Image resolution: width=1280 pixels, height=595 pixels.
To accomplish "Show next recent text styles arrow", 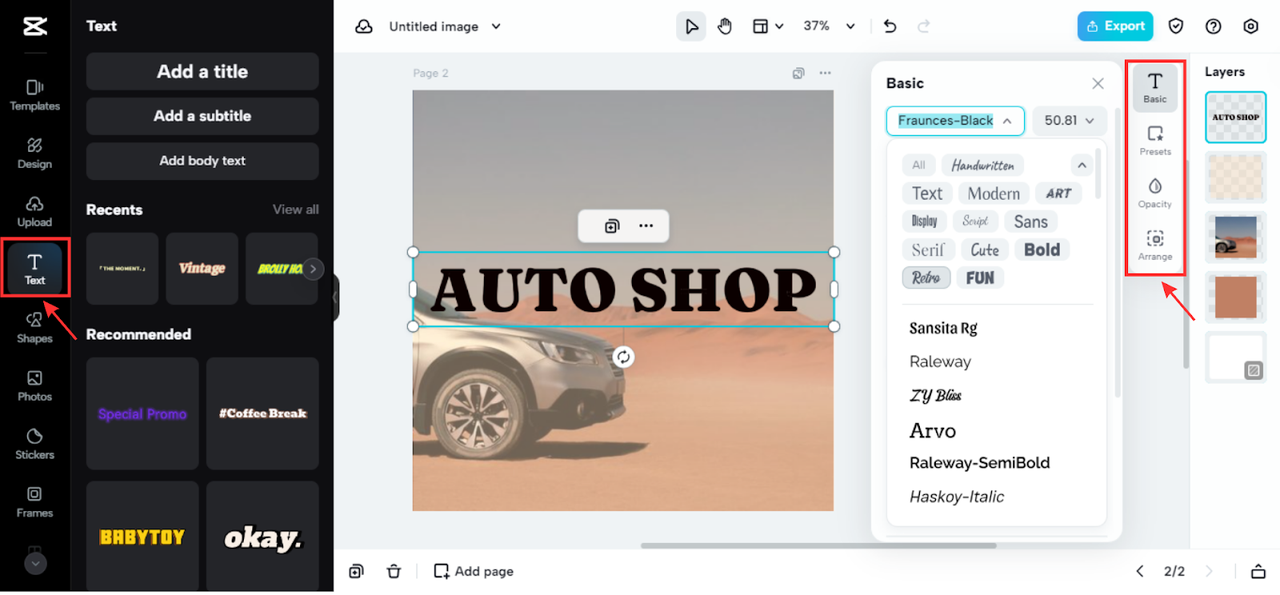I will pyautogui.click(x=313, y=268).
